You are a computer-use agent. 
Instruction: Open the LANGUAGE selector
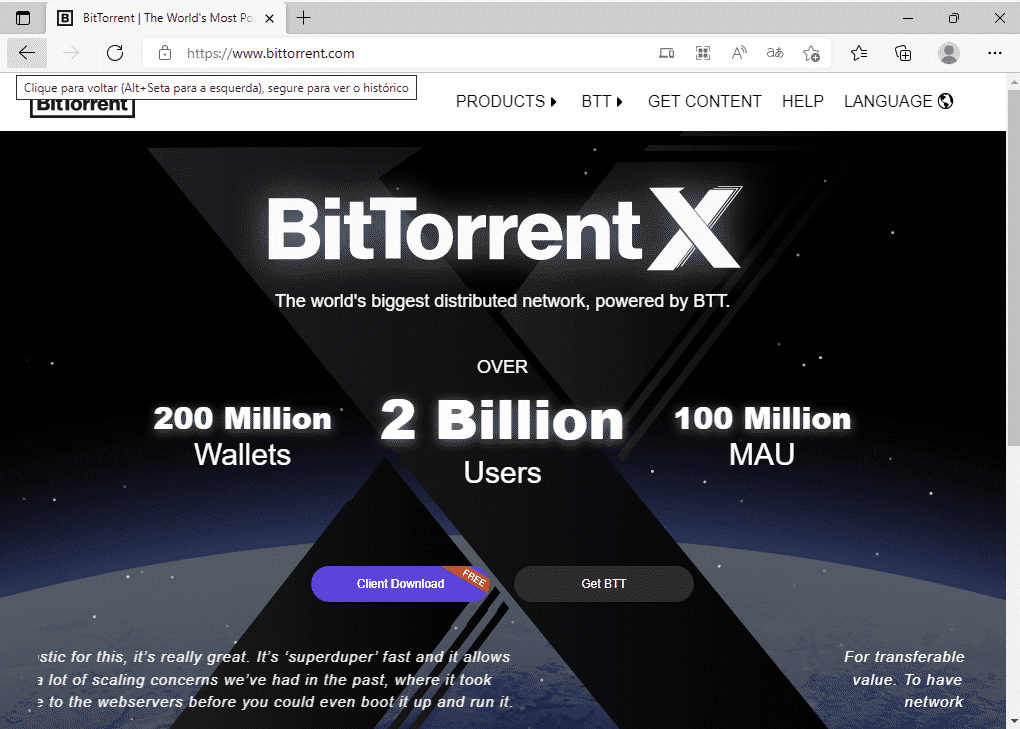[x=898, y=101]
